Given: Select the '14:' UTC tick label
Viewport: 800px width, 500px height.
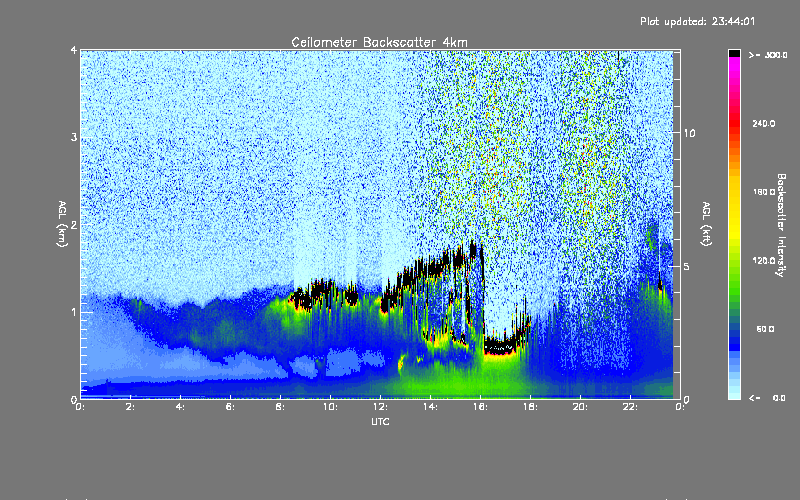Looking at the screenshot, I should [x=430, y=407].
